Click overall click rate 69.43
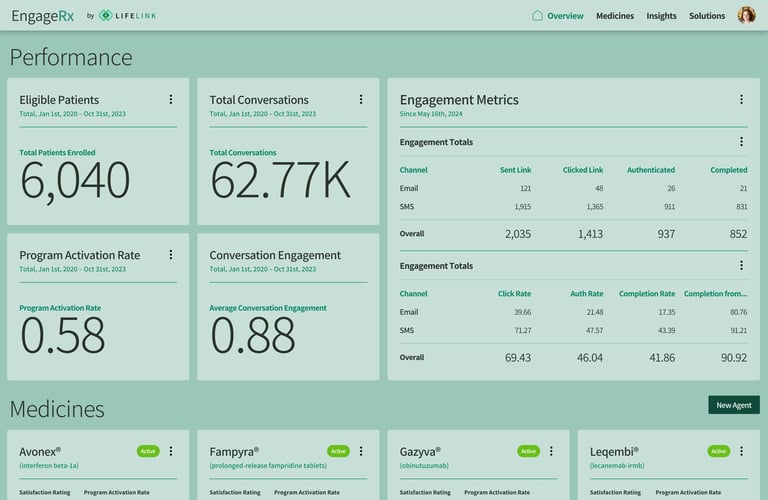Viewport: 768px width, 500px height. click(518, 358)
